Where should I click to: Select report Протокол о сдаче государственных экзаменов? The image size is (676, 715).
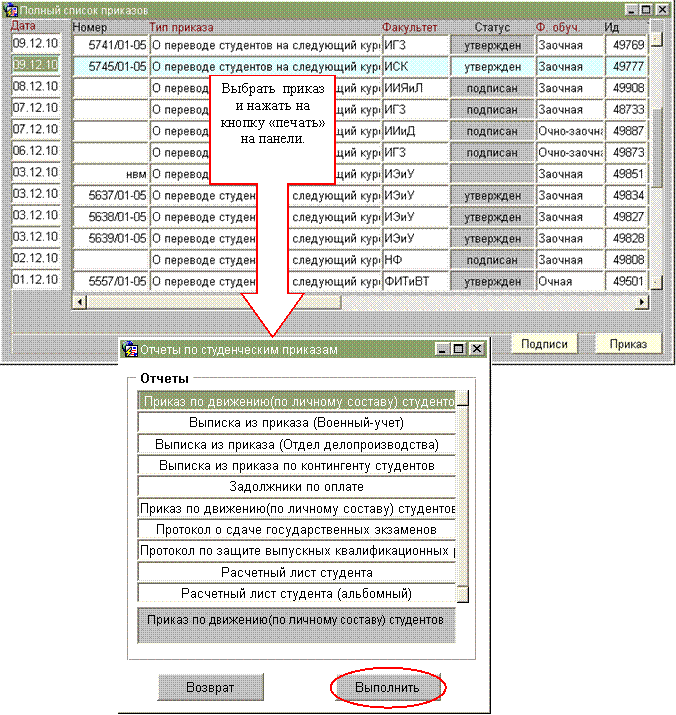click(296, 529)
